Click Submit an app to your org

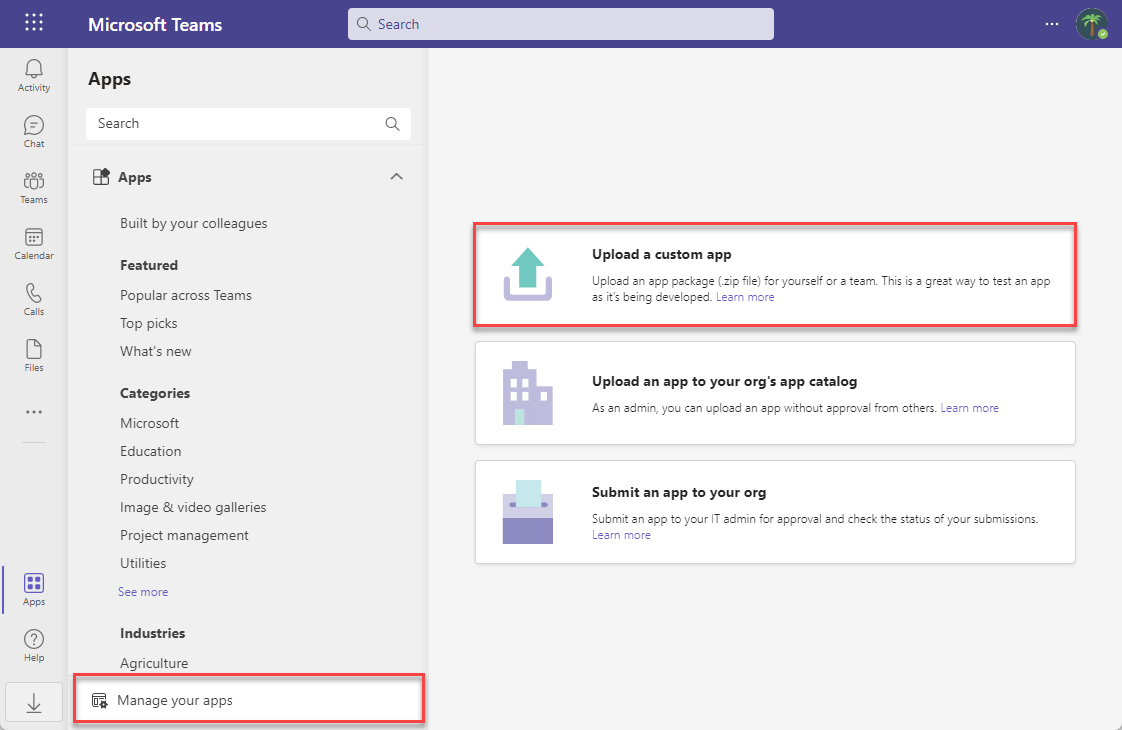[678, 492]
